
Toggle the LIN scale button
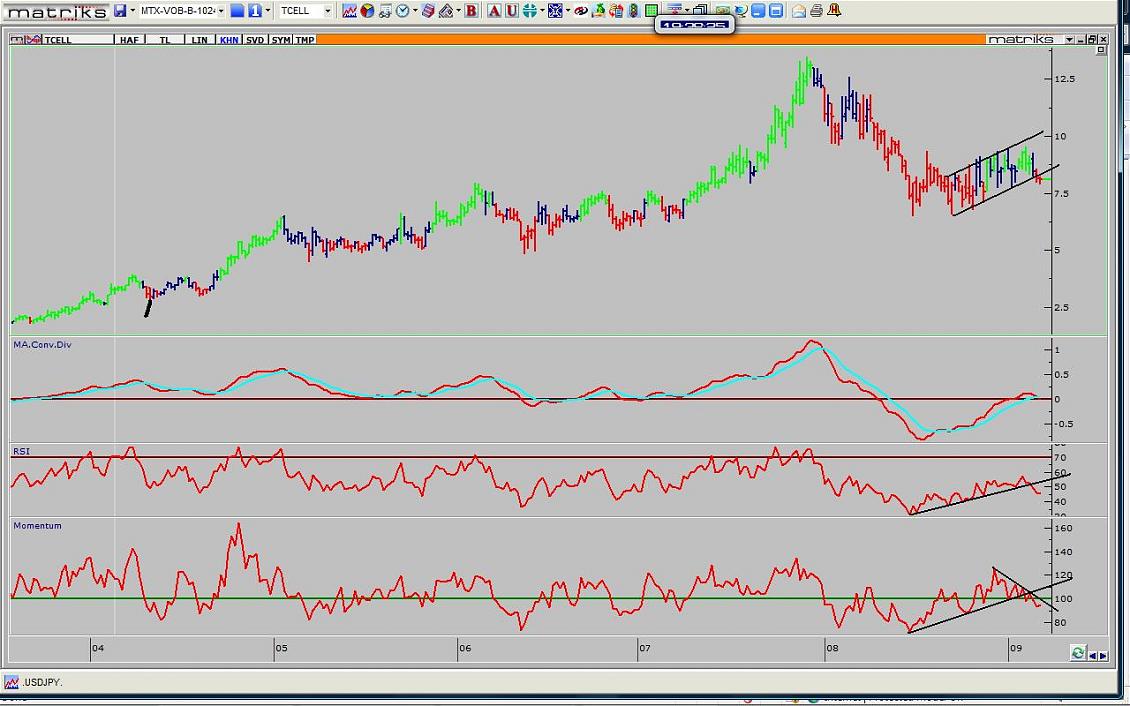pos(200,40)
